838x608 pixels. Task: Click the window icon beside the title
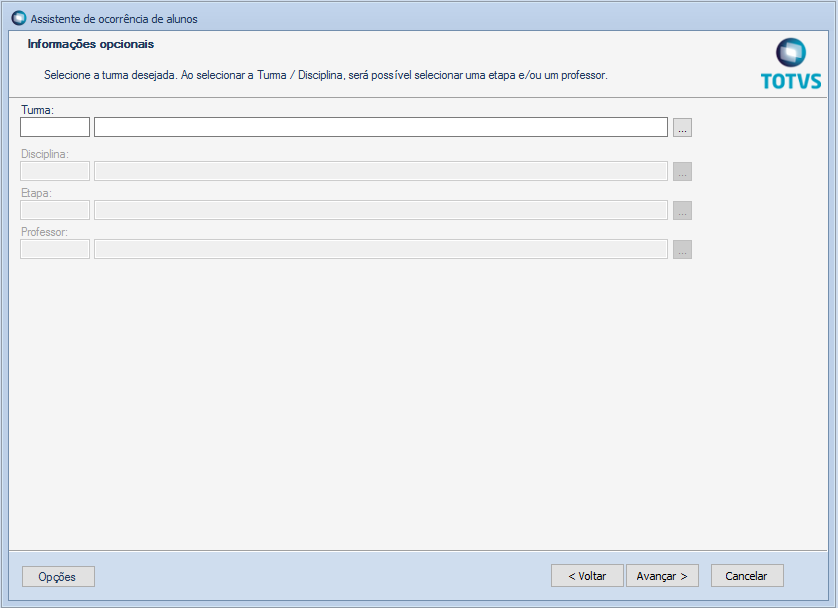(x=19, y=18)
